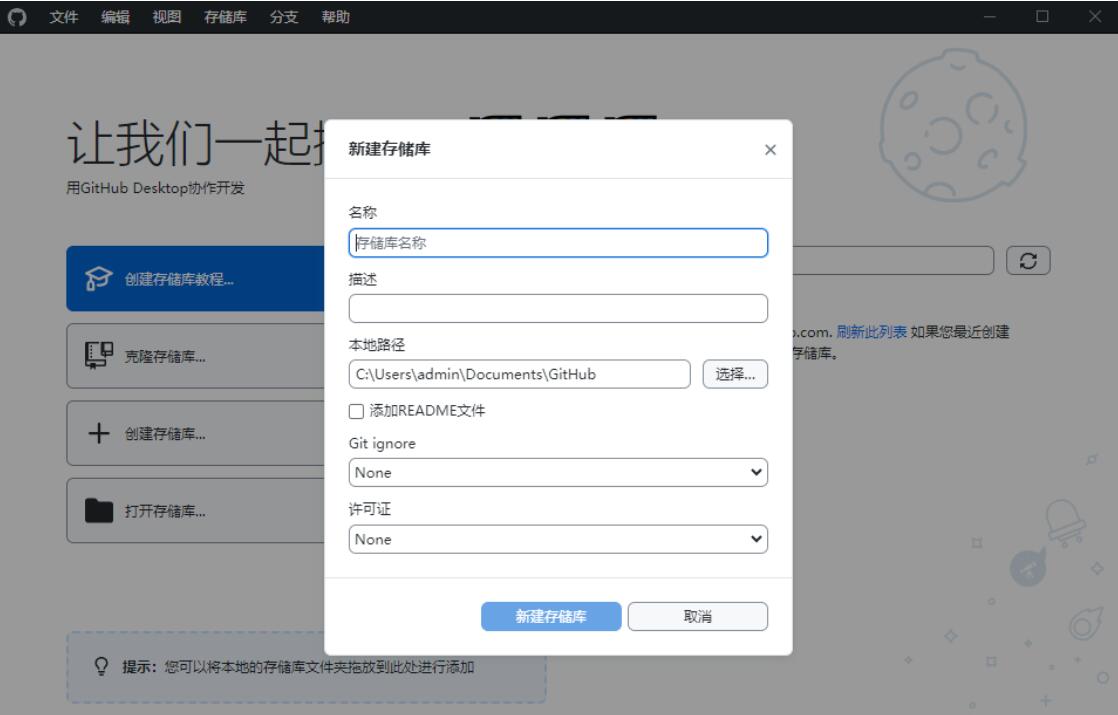Click the refresh icon button beside the filter field

tap(1029, 259)
